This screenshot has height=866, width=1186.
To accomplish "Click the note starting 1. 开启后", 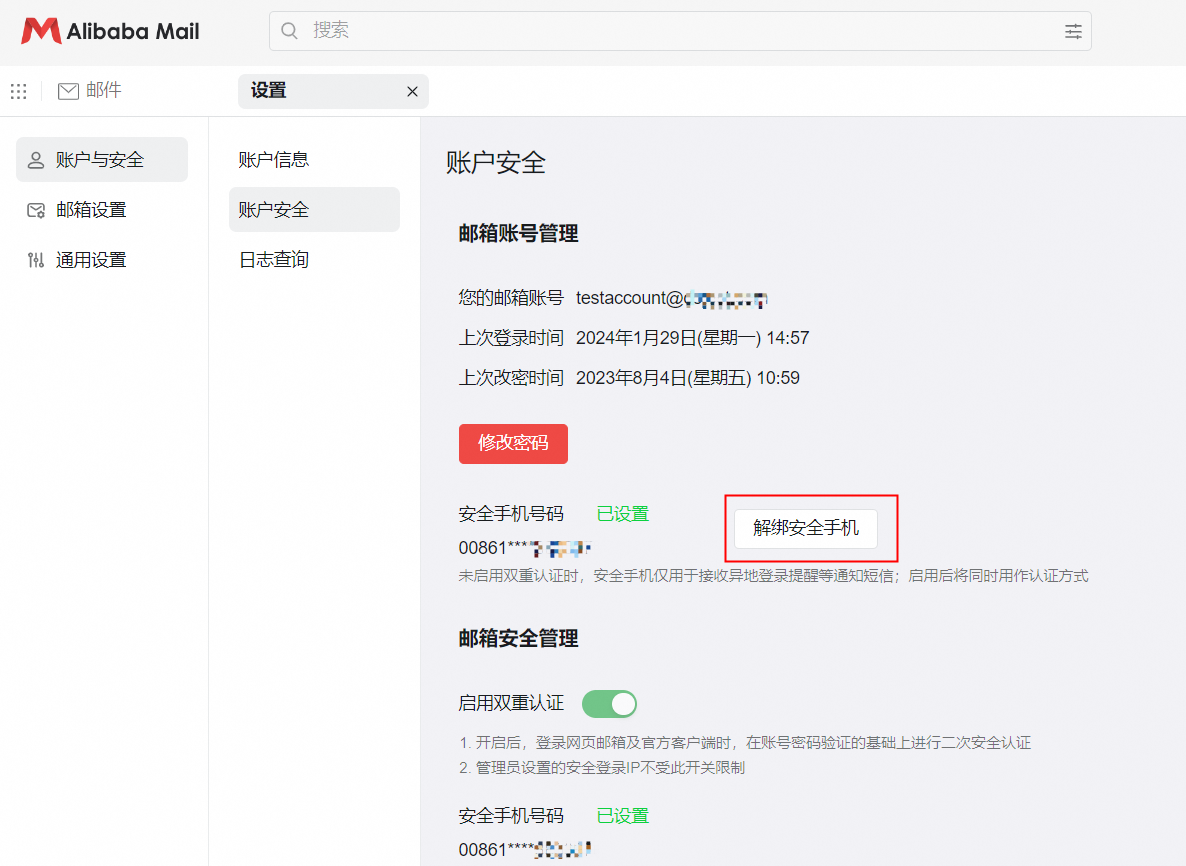I will (745, 743).
